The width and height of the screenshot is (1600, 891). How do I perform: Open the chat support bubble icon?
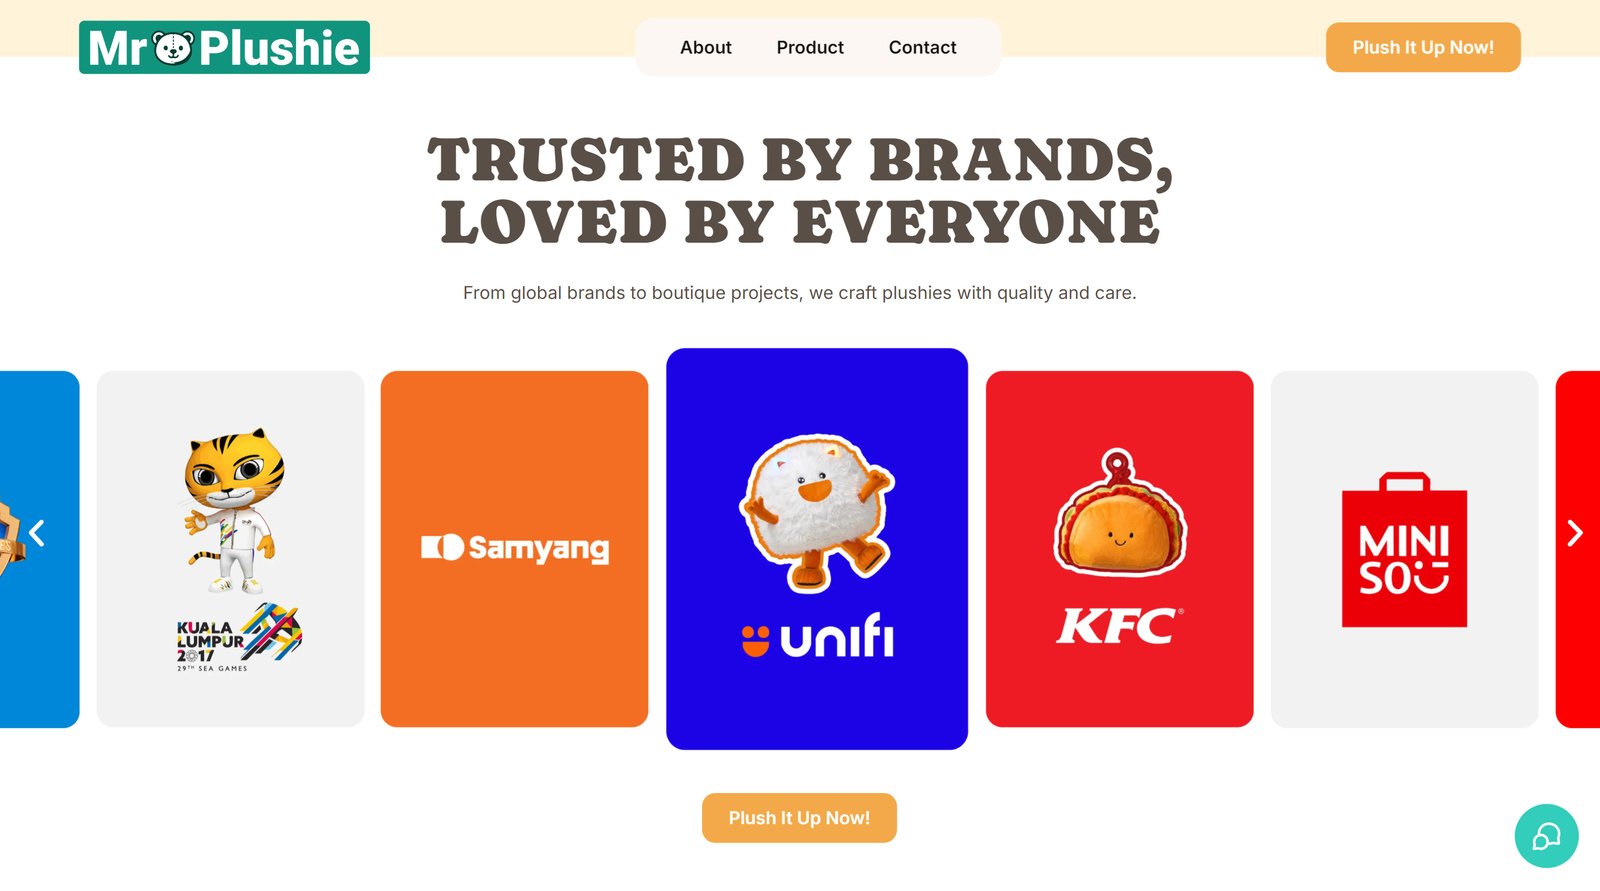(x=1546, y=836)
